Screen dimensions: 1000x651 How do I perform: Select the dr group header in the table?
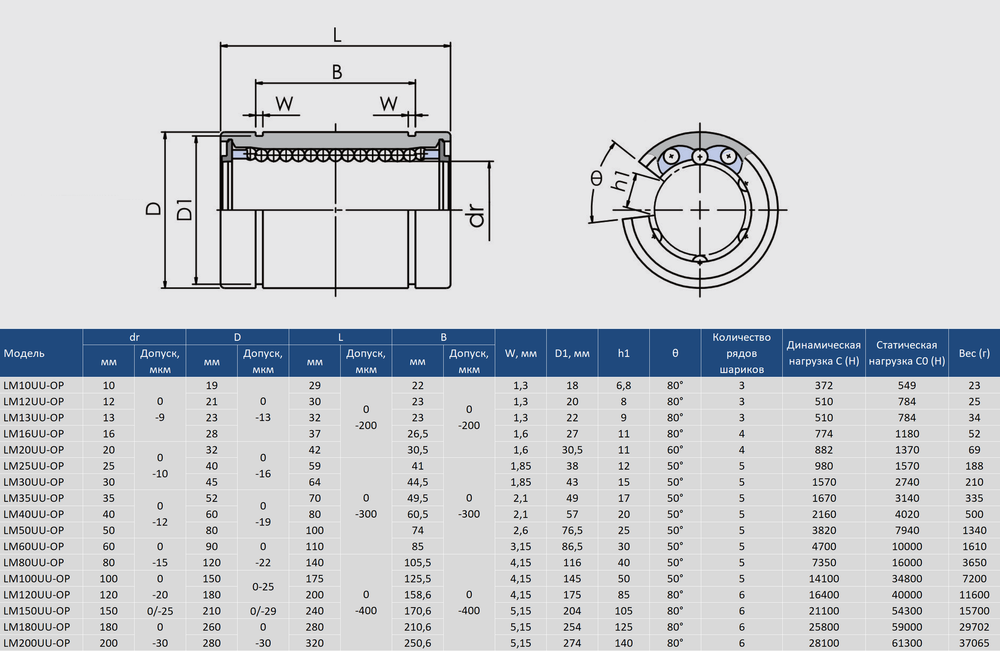point(134,337)
